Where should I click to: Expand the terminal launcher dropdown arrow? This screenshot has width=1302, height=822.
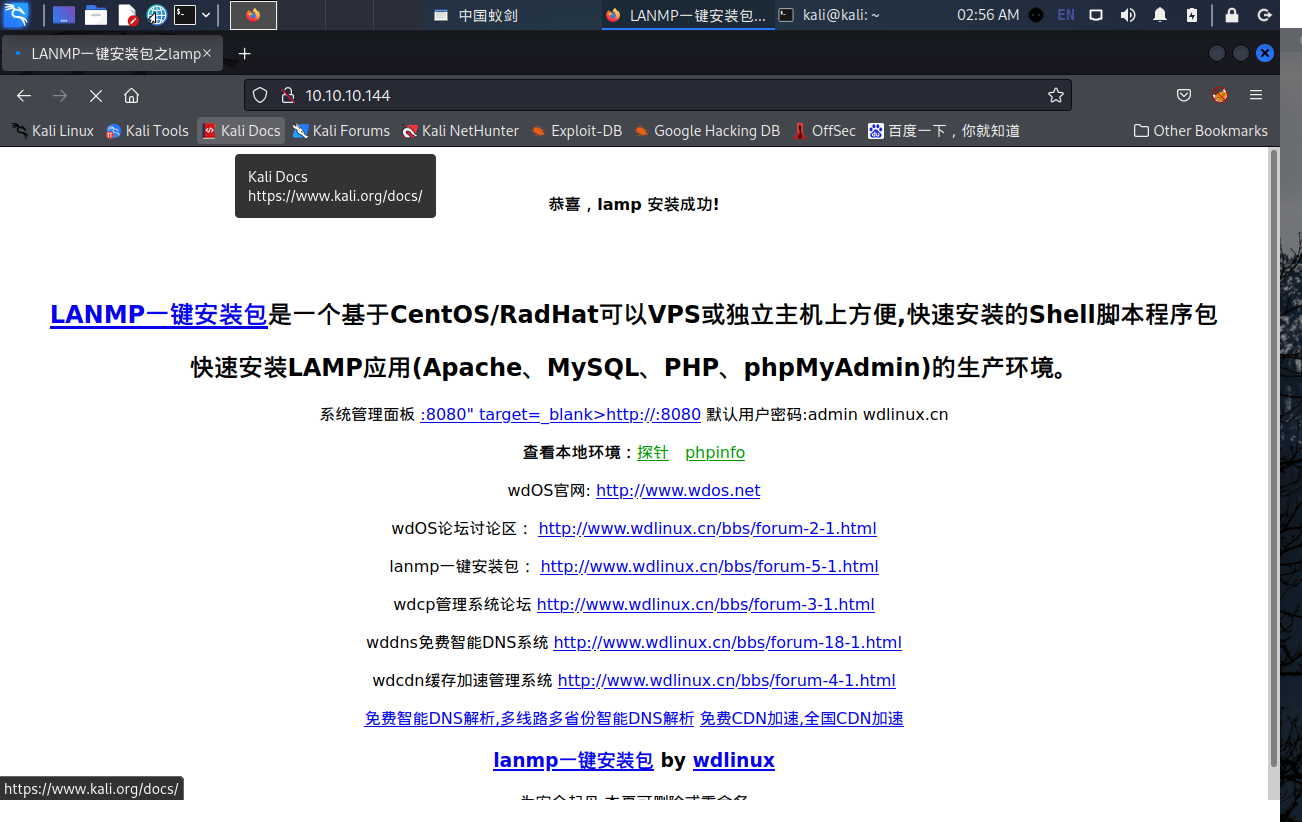206,15
